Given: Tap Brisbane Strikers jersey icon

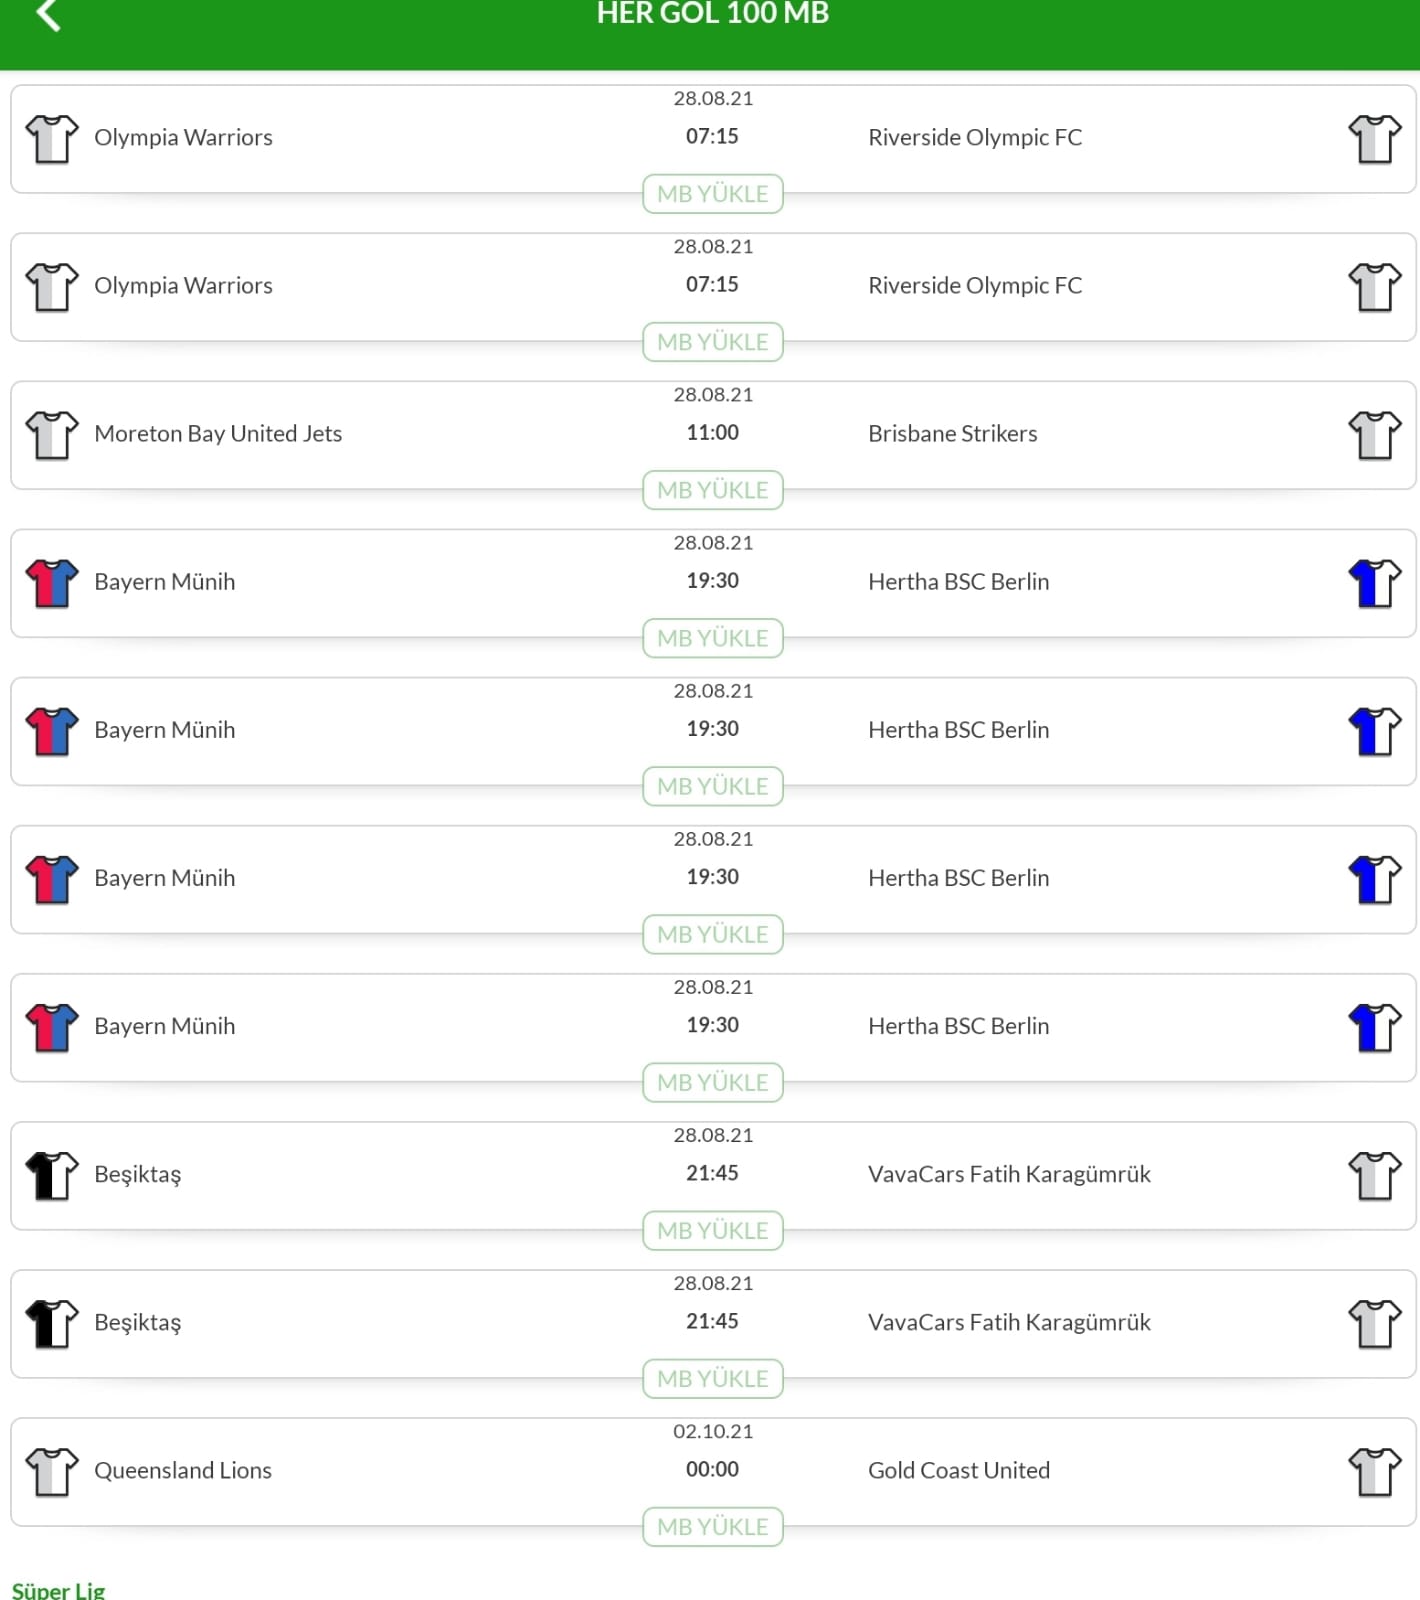Looking at the screenshot, I should coord(1375,435).
